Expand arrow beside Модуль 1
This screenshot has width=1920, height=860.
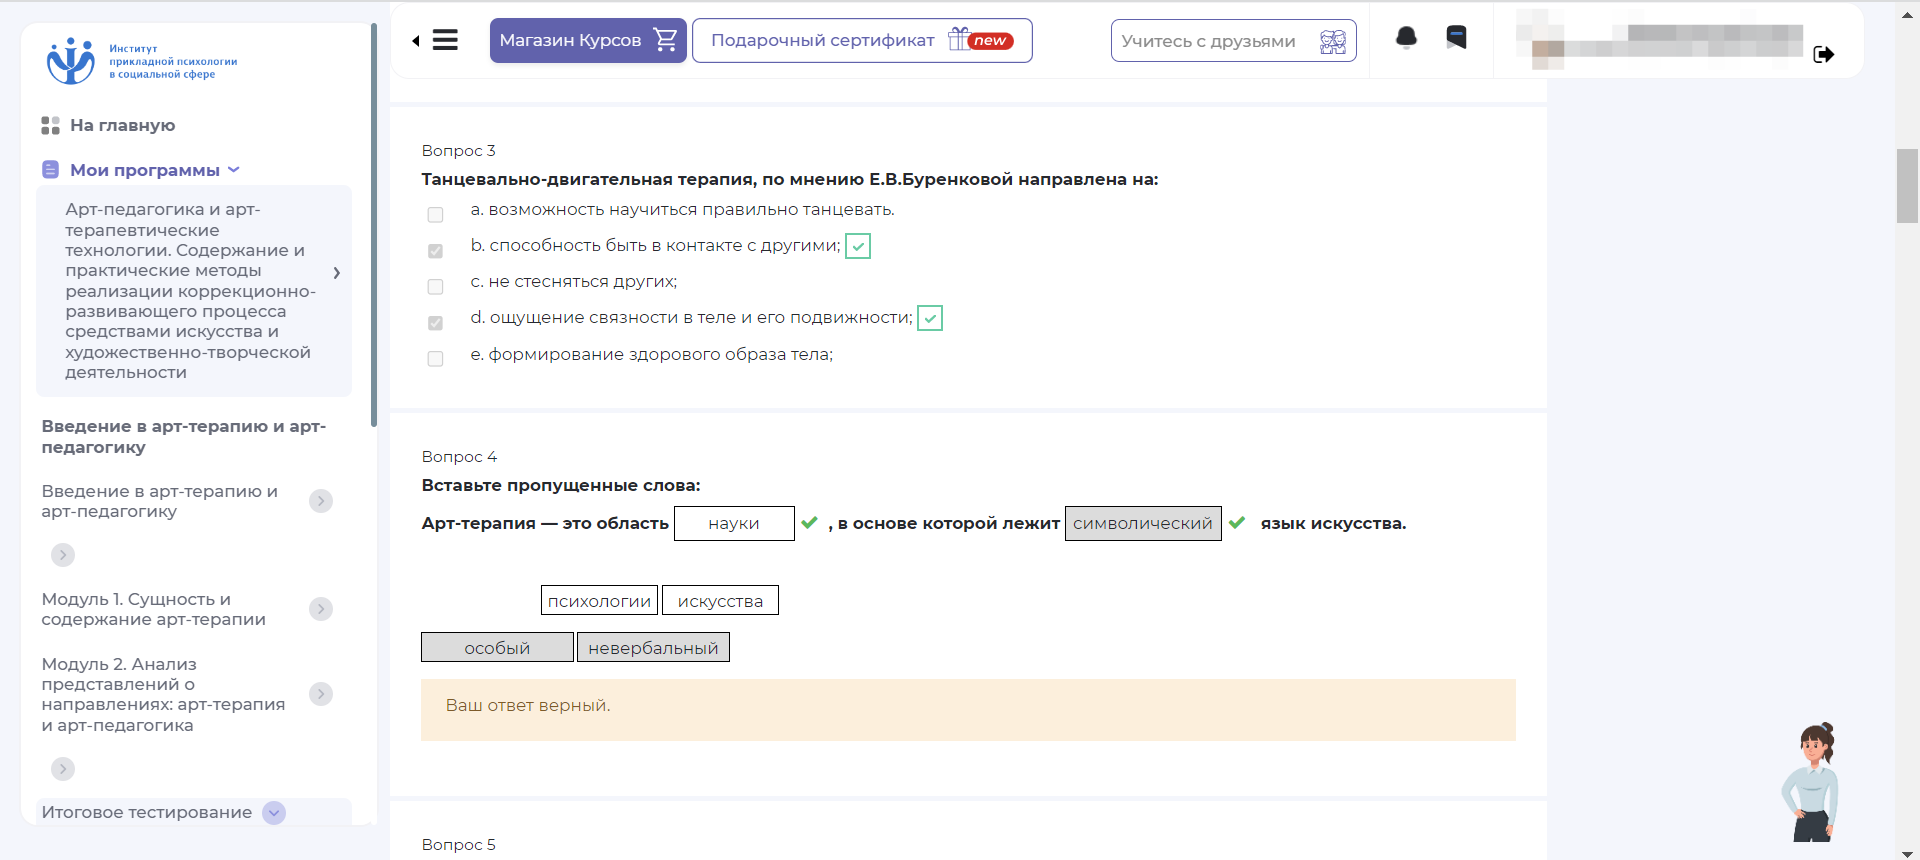coord(321,609)
